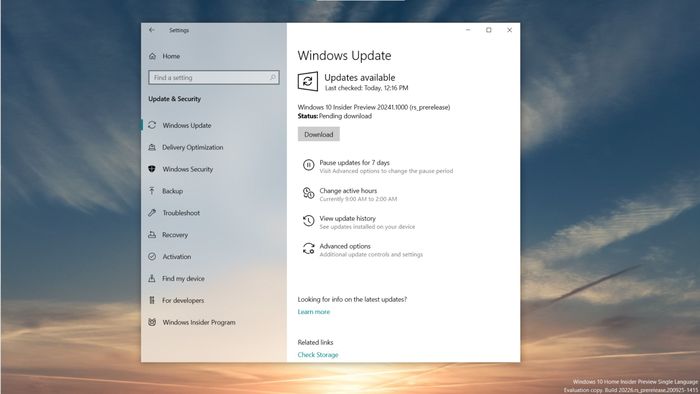Open the Recovery section

pyautogui.click(x=175, y=235)
